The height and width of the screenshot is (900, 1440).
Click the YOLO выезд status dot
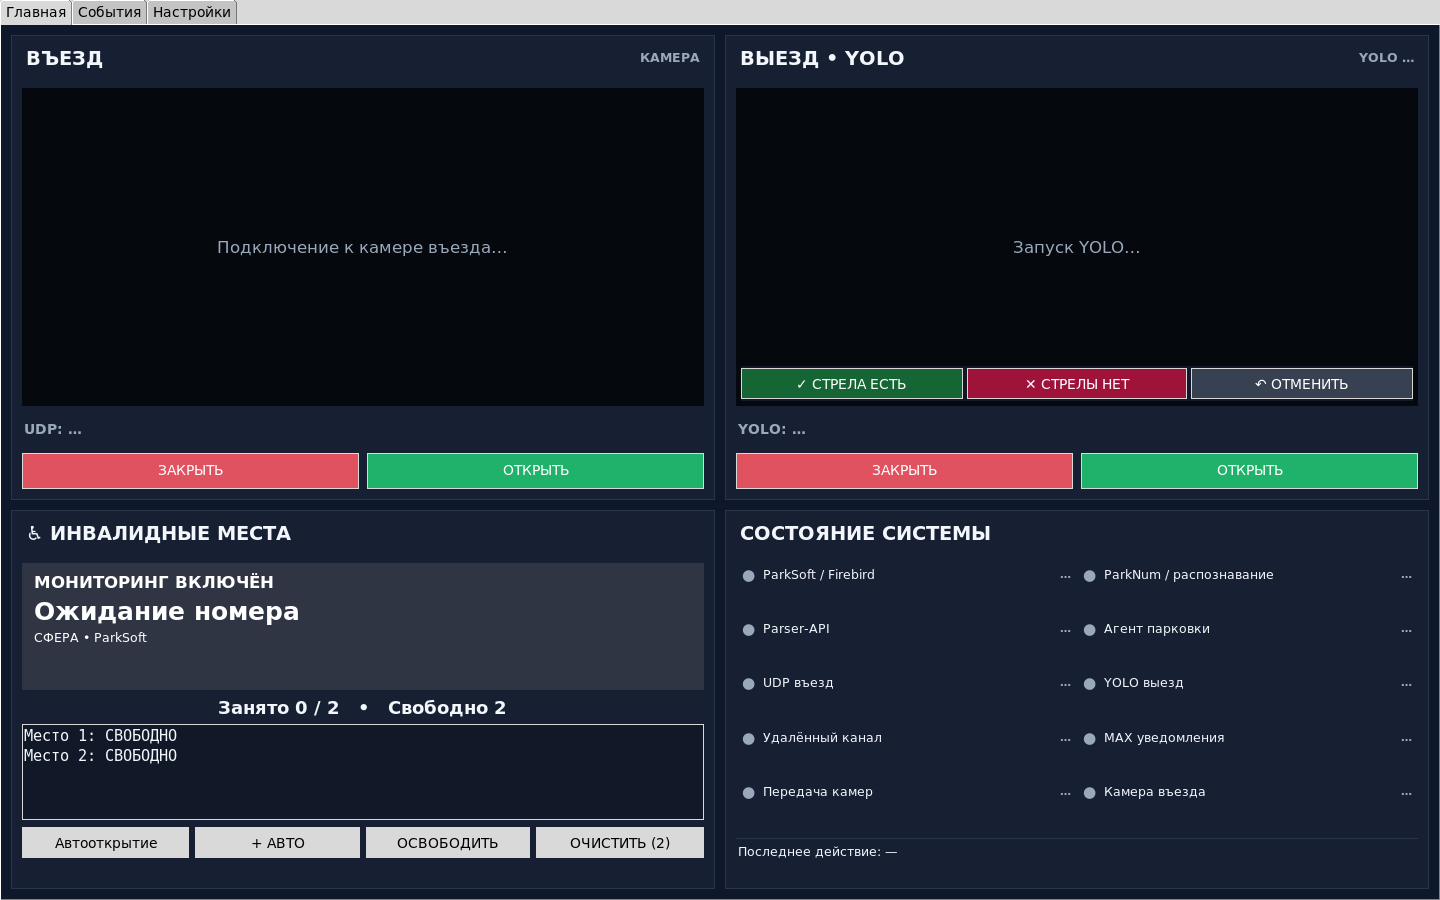(x=1090, y=684)
